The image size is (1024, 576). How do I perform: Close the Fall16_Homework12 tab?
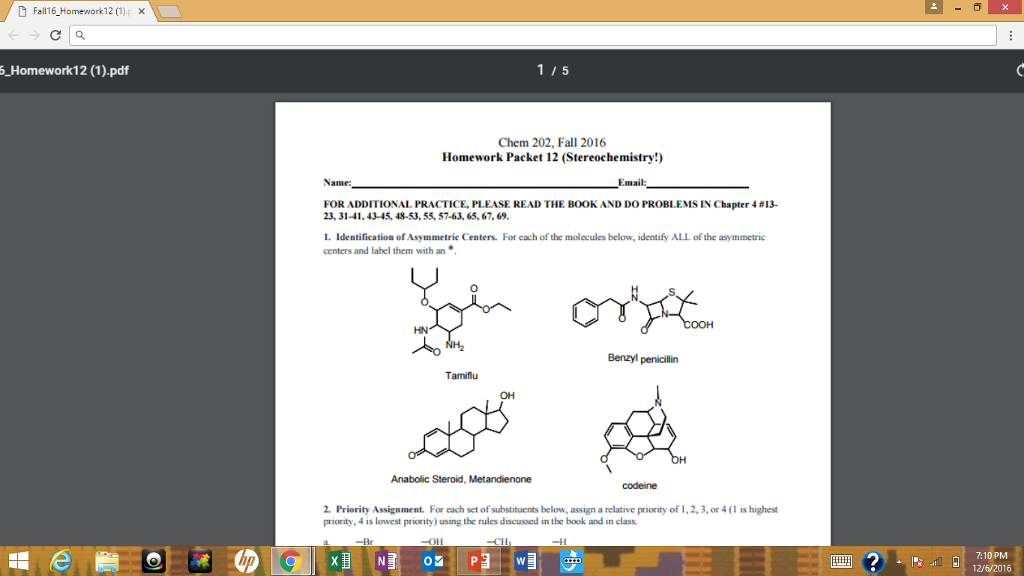[x=142, y=11]
